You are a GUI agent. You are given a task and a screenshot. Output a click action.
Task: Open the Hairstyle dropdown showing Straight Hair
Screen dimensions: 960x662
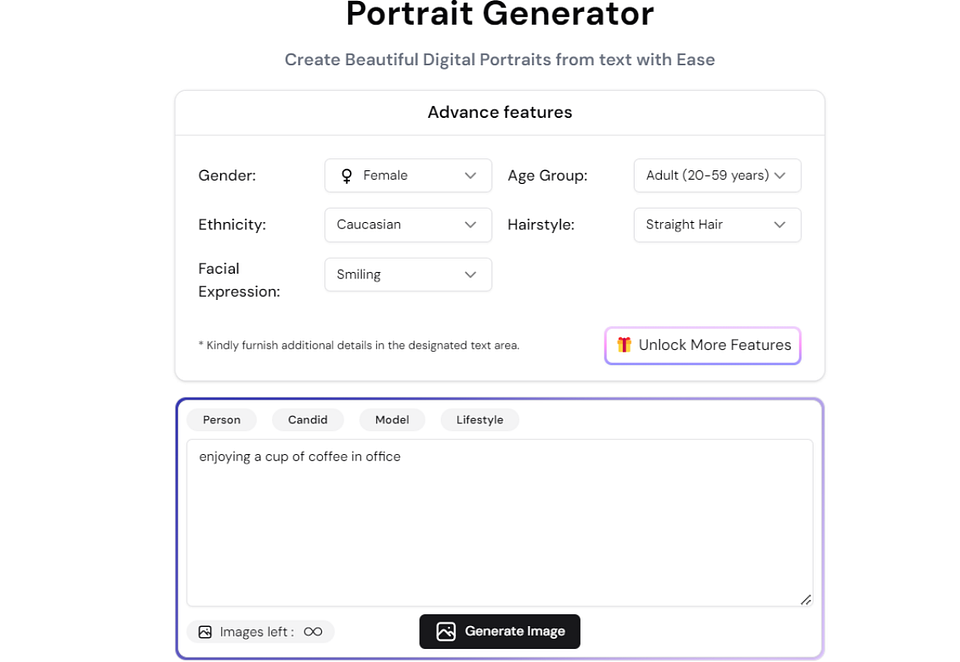717,225
